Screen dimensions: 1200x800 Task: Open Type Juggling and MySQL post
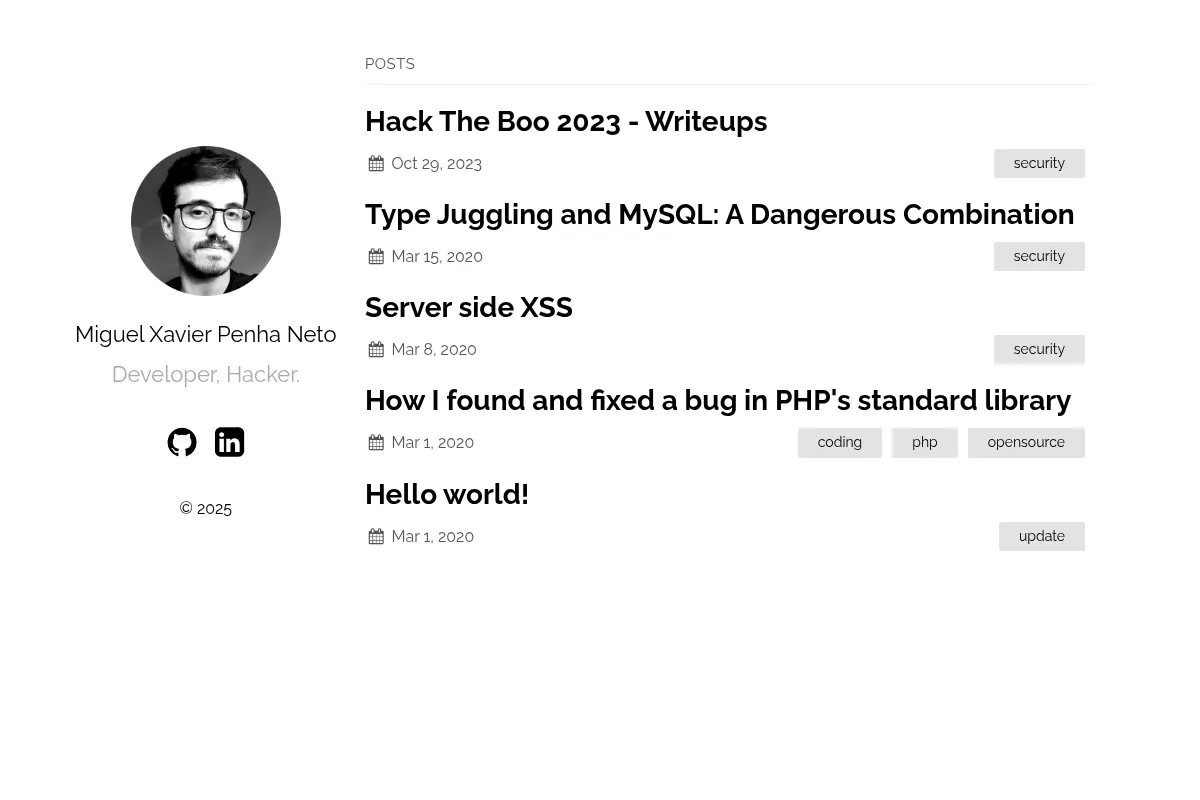[719, 214]
